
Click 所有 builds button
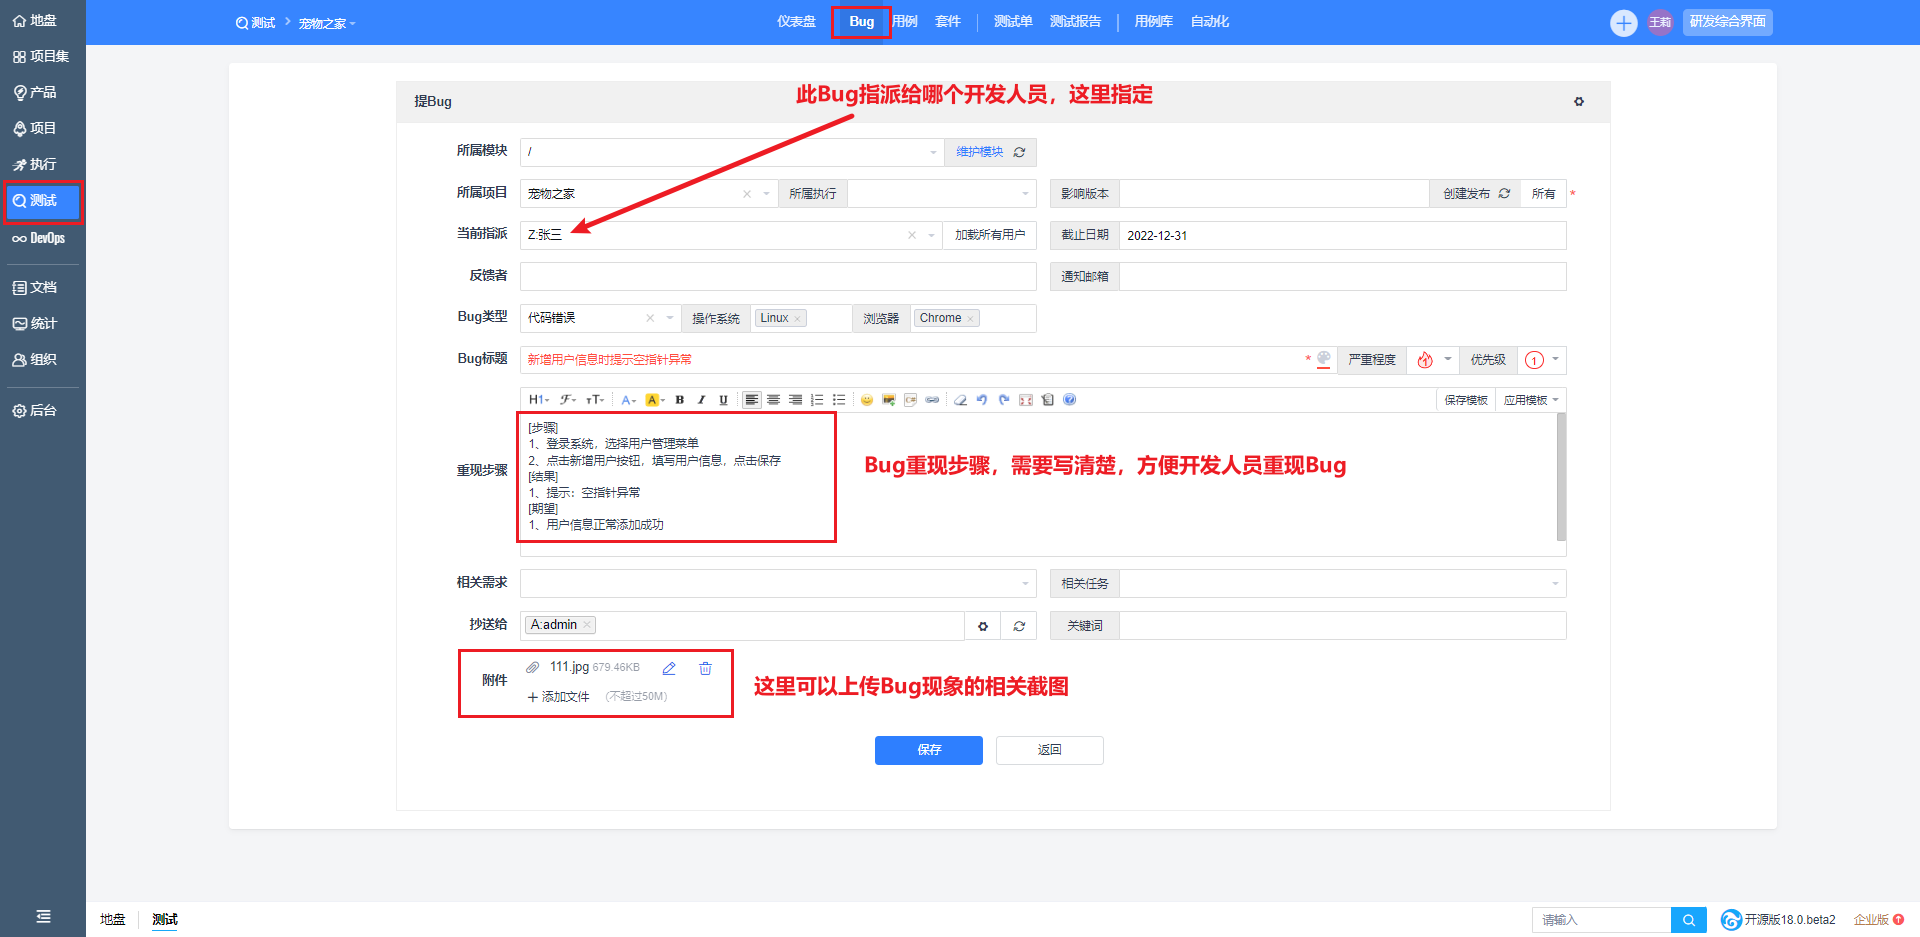pyautogui.click(x=1544, y=194)
